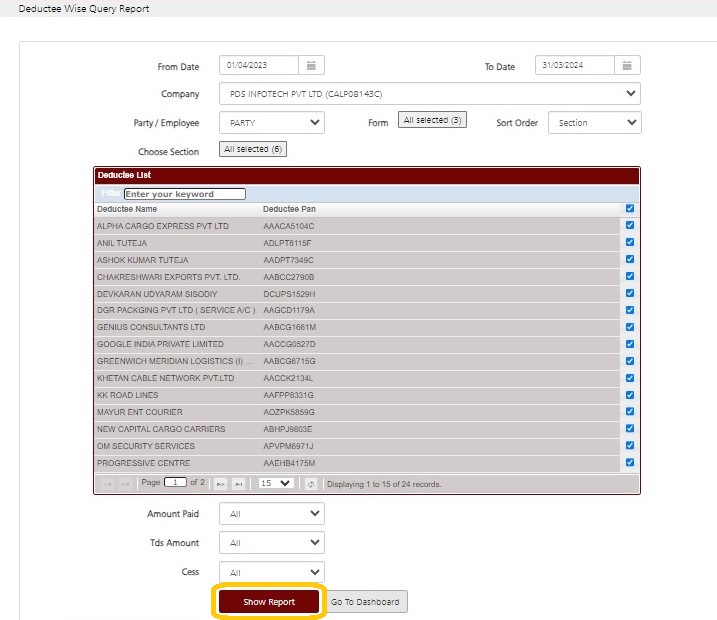
Task: Click the Show Report button
Action: (x=269, y=602)
